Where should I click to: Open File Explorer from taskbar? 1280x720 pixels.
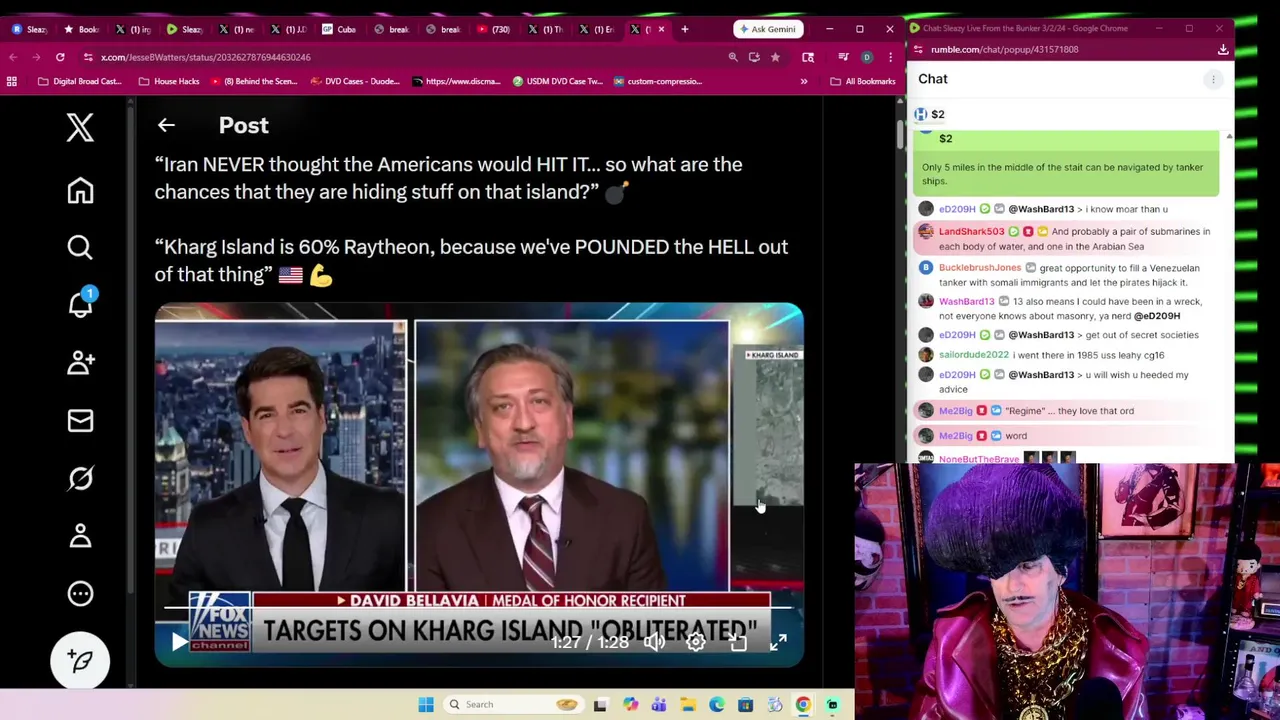click(x=688, y=704)
